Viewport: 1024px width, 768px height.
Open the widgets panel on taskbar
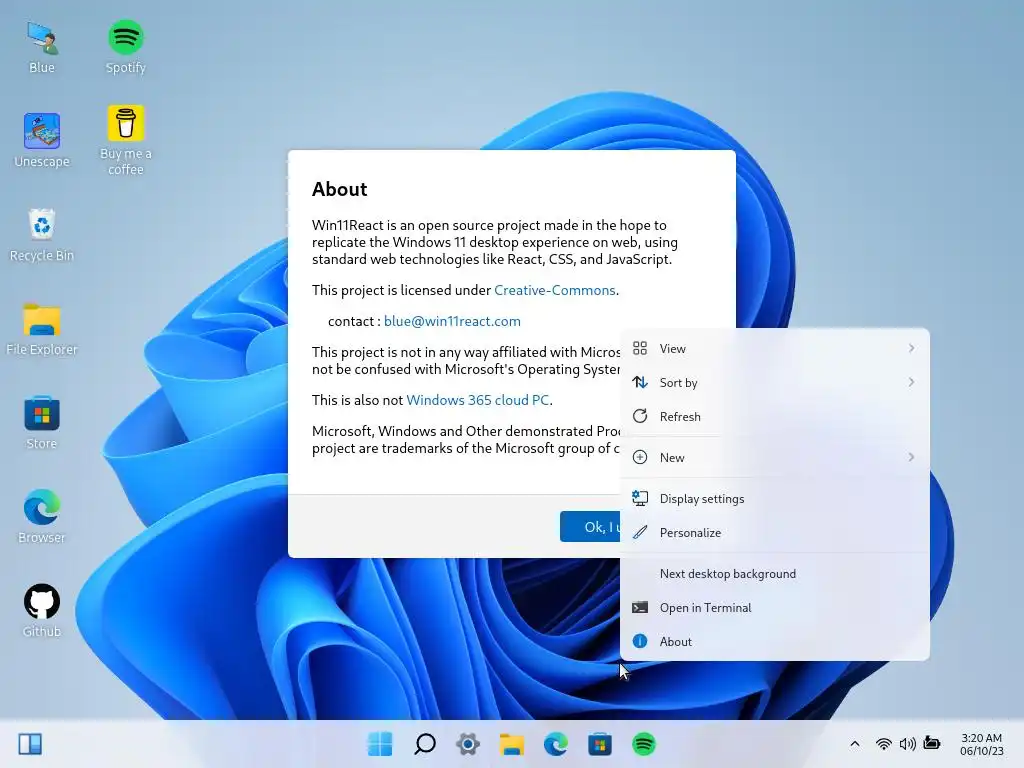[x=30, y=744]
